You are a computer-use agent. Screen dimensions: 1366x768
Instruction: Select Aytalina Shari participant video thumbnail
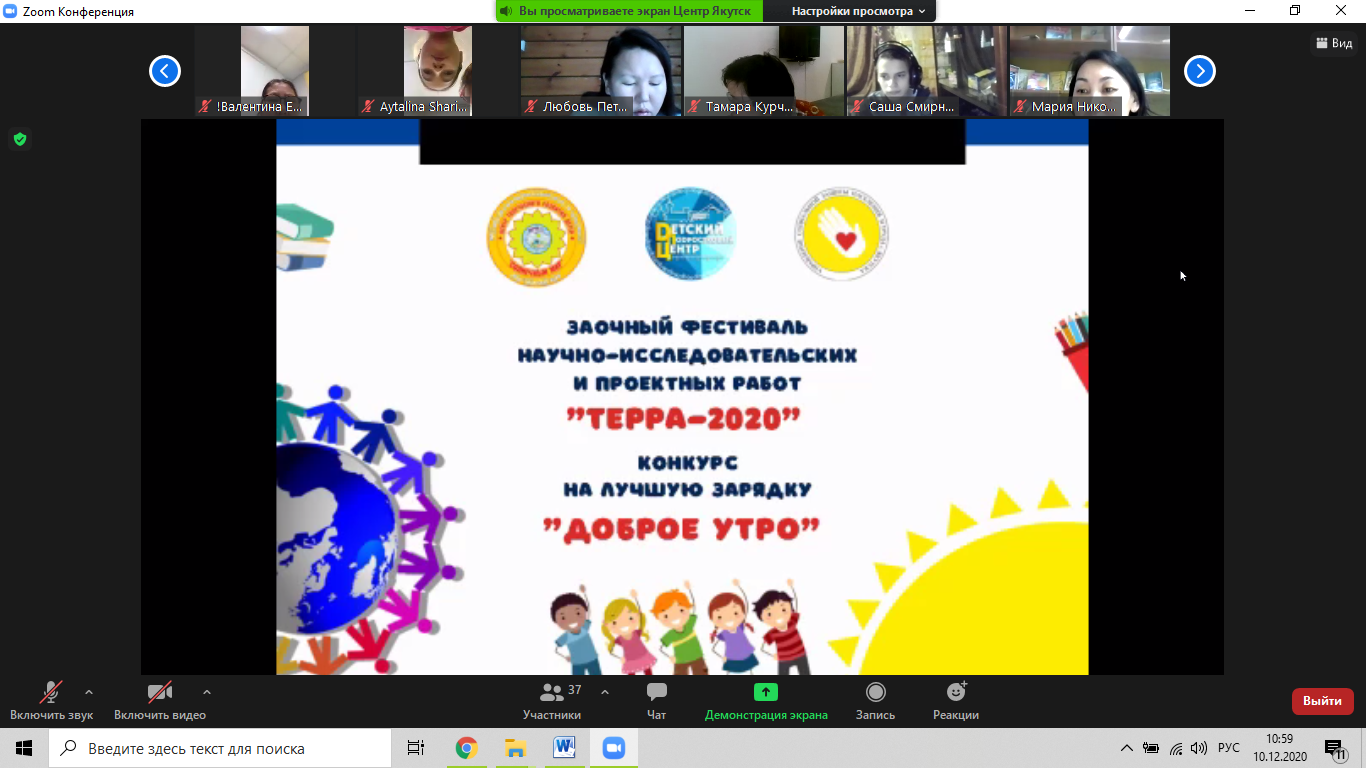tap(438, 71)
